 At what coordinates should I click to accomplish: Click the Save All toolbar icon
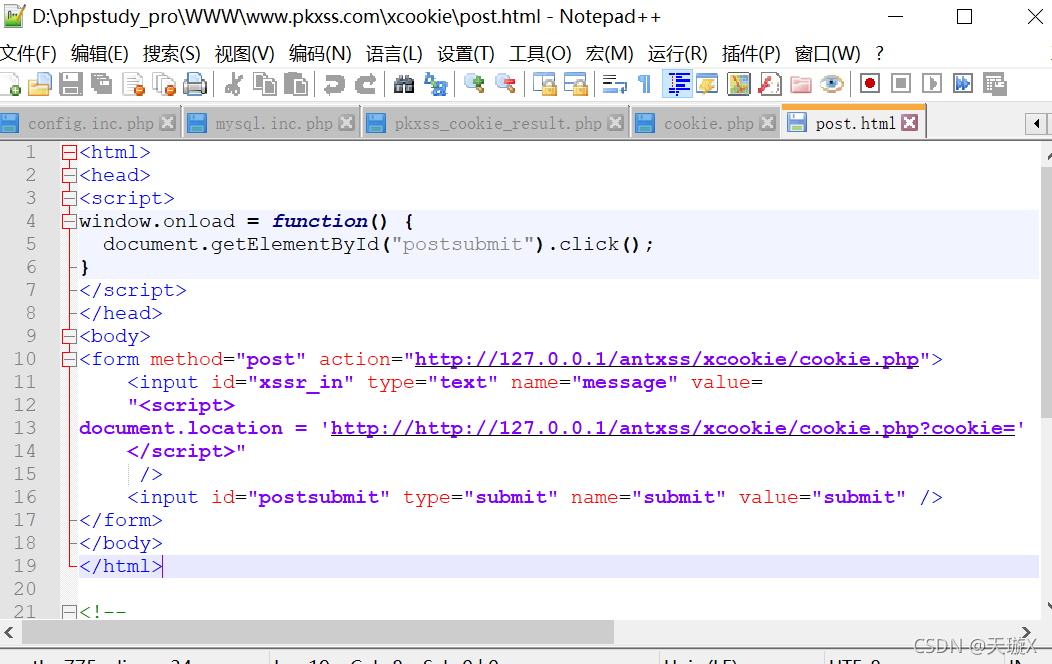(x=101, y=85)
